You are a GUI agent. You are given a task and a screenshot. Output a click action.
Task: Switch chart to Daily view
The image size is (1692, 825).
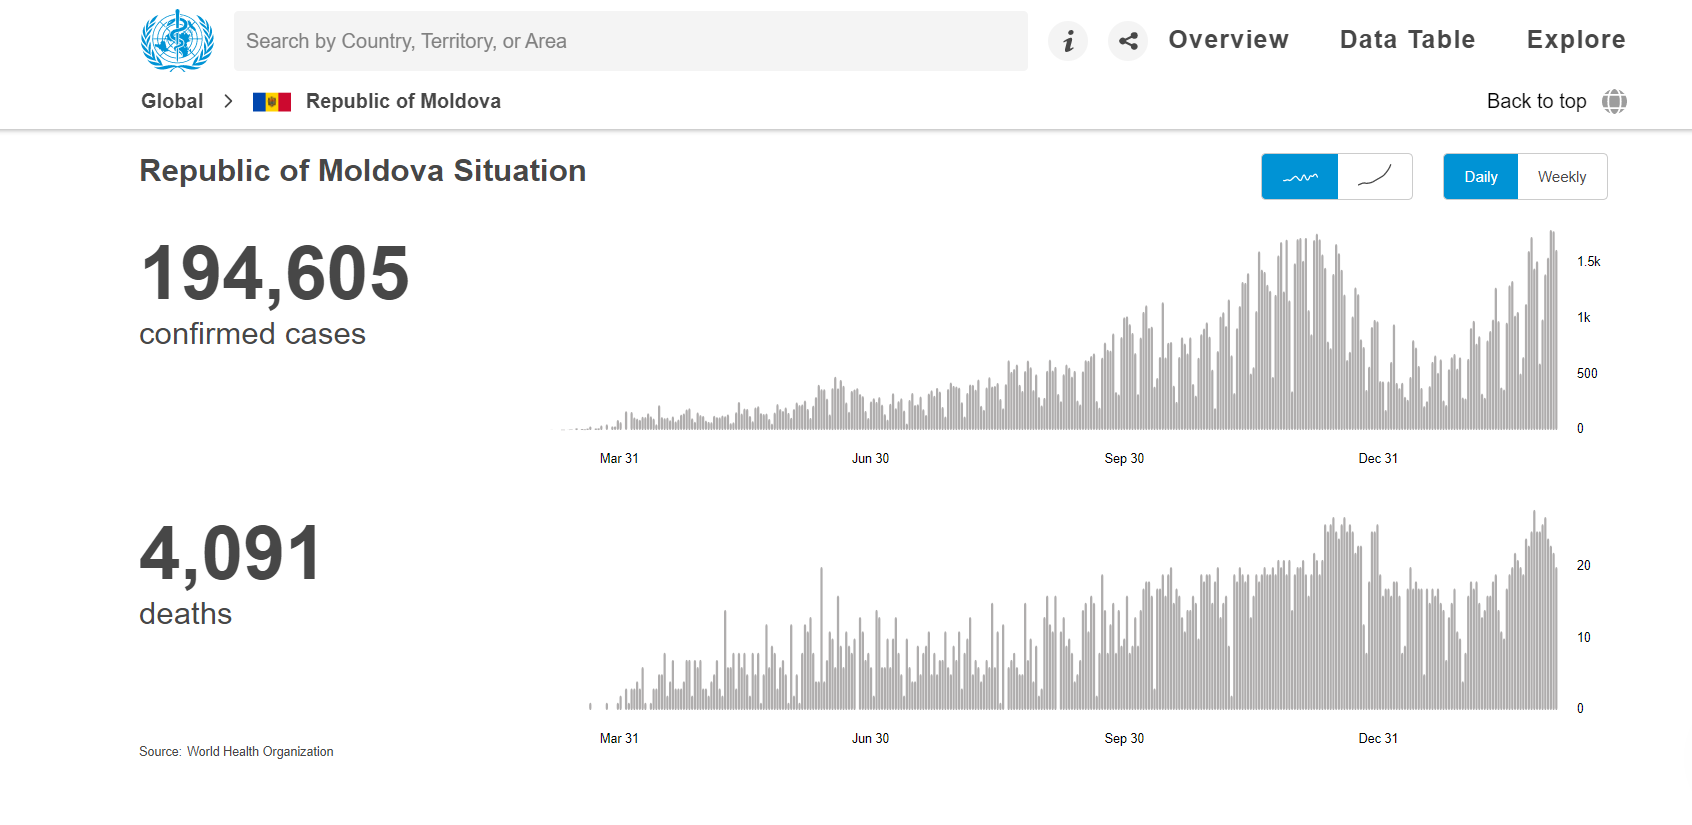point(1480,177)
